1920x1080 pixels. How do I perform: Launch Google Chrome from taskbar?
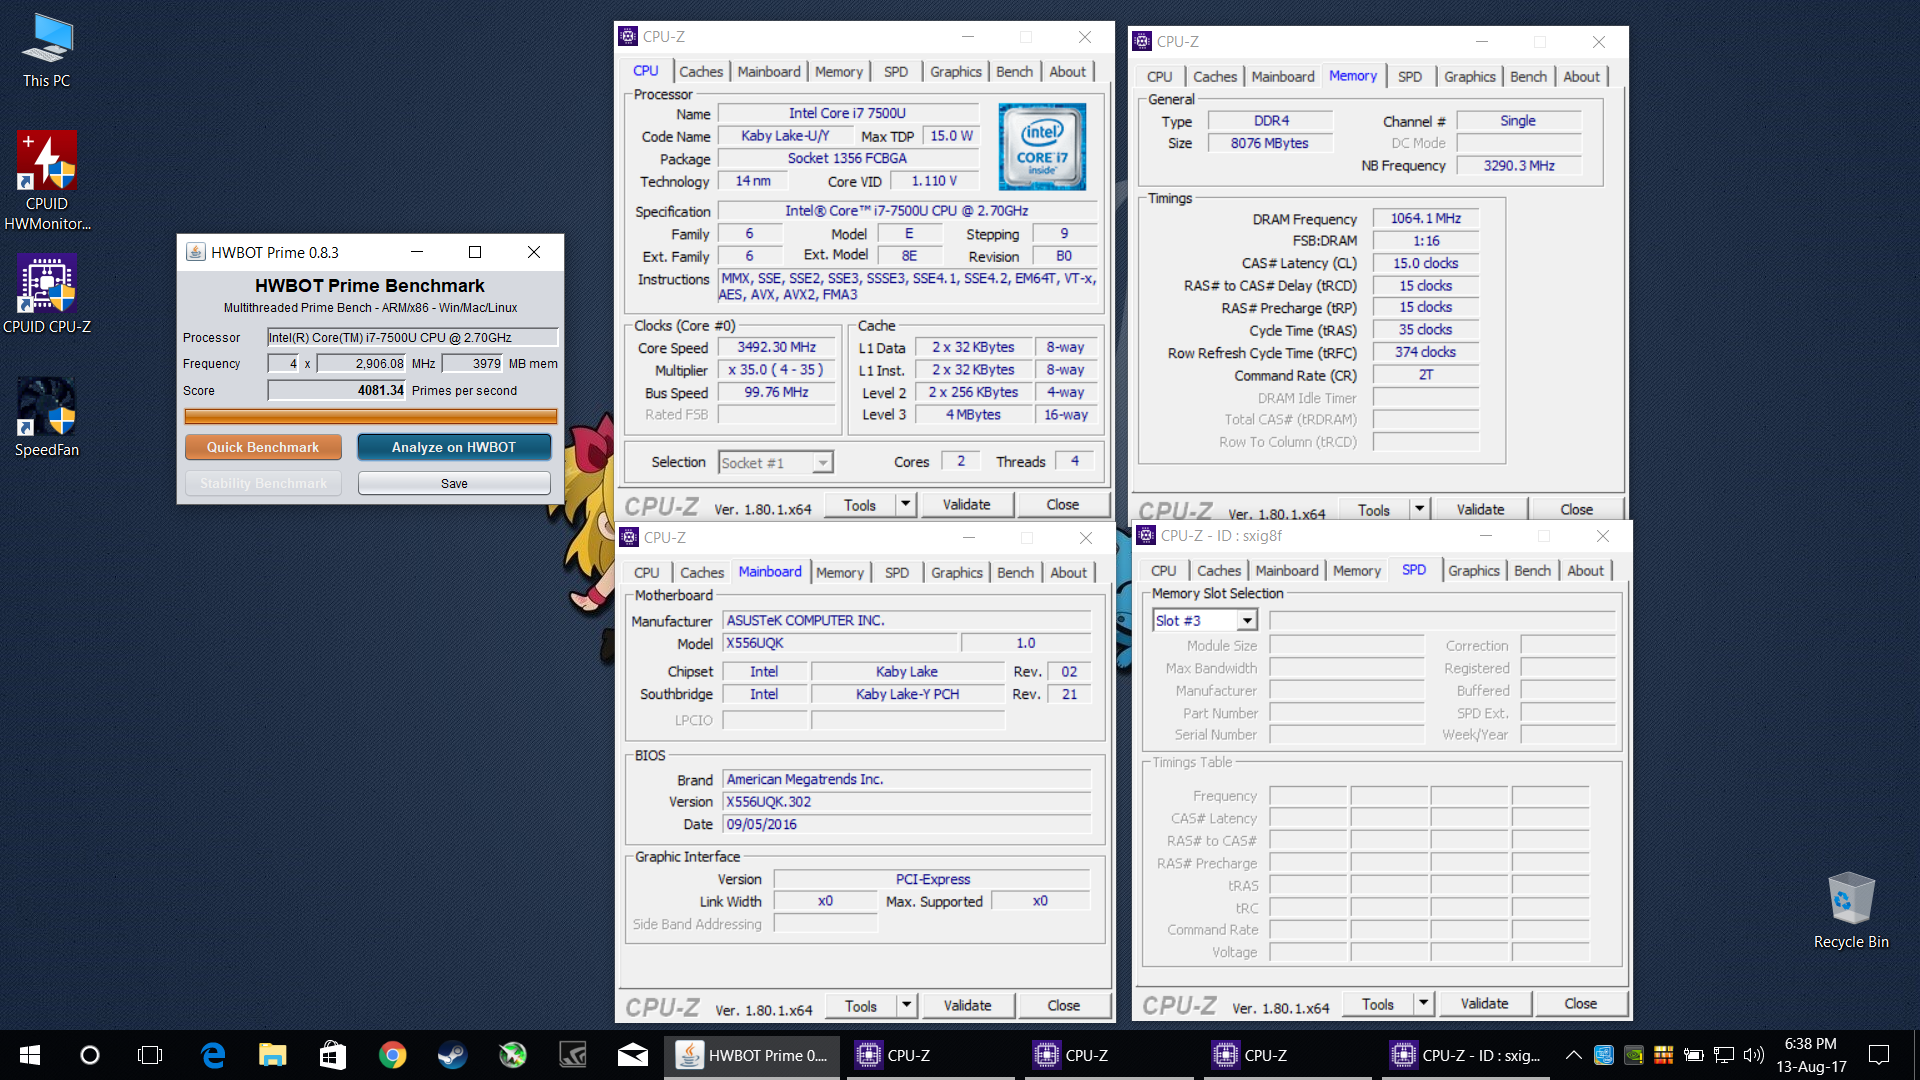tap(393, 1055)
